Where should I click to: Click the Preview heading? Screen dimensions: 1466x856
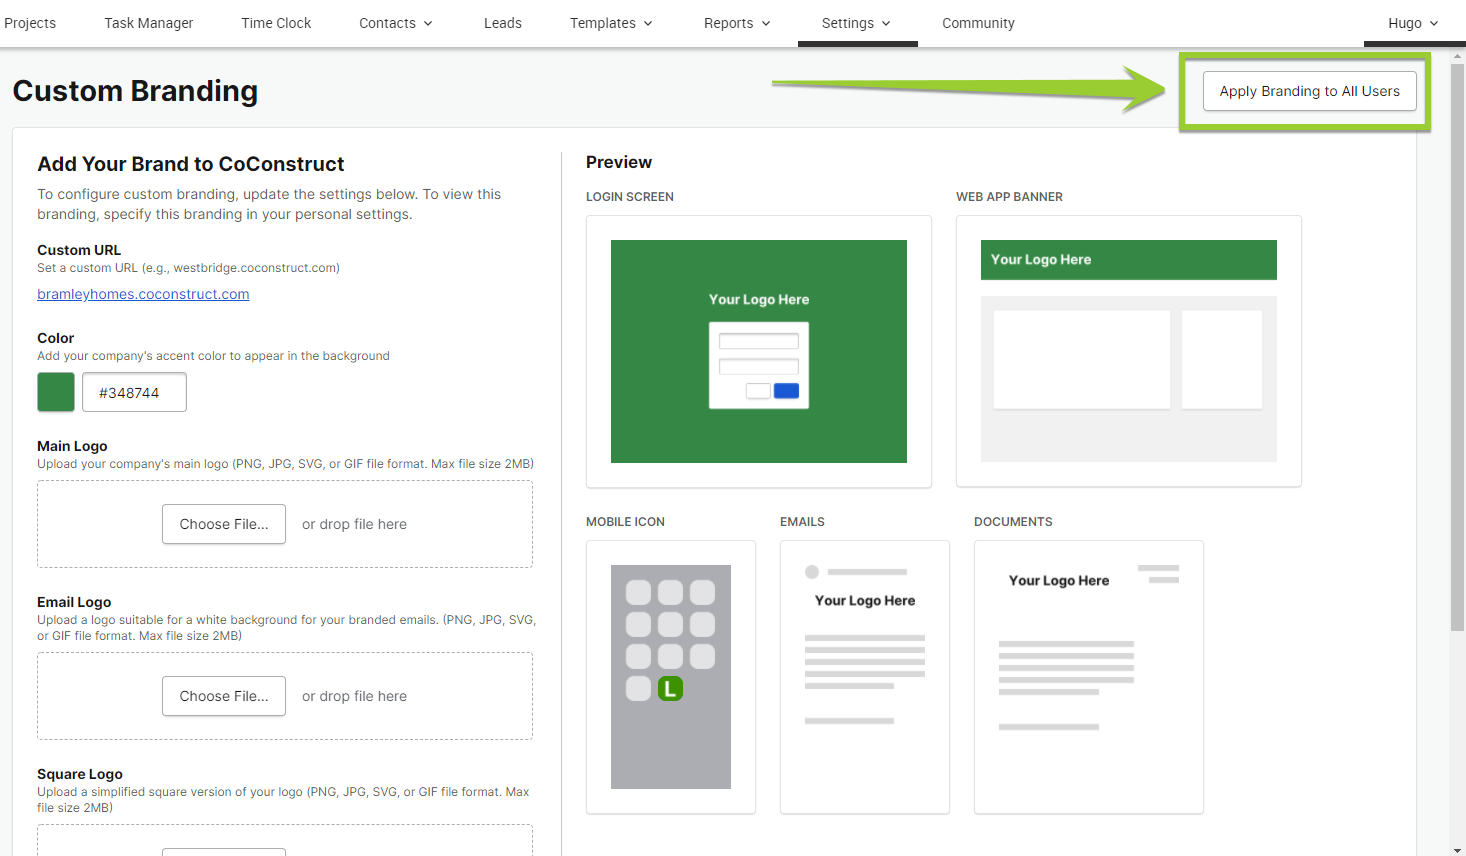click(619, 162)
